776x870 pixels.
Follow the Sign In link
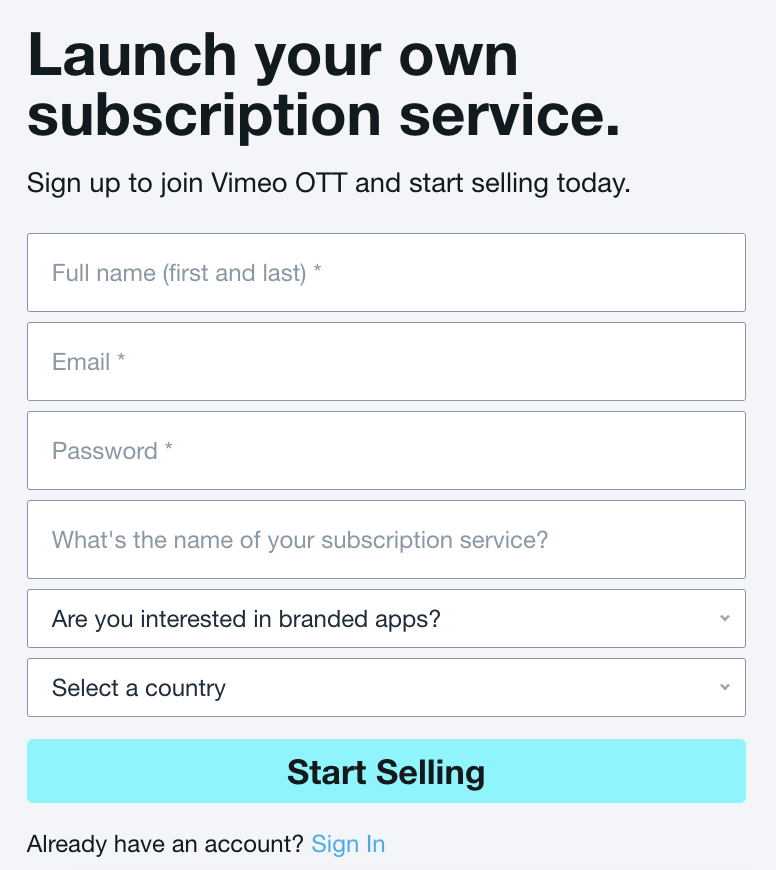[x=348, y=844]
